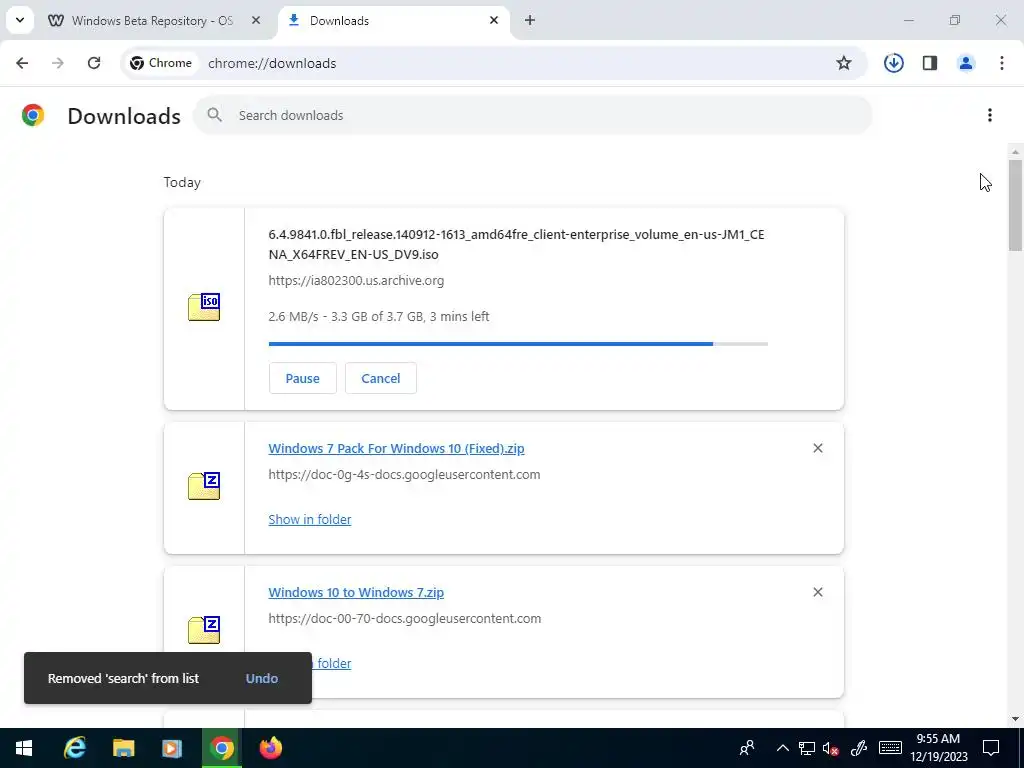Remove Windows 10 to Windows 7.zip entry
The width and height of the screenshot is (1024, 768).
tap(818, 592)
